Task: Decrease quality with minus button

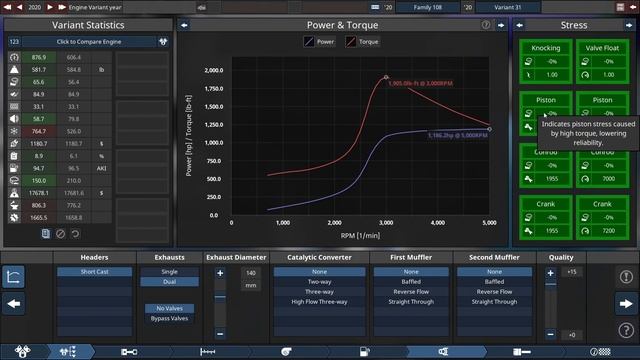Action: (x=551, y=334)
